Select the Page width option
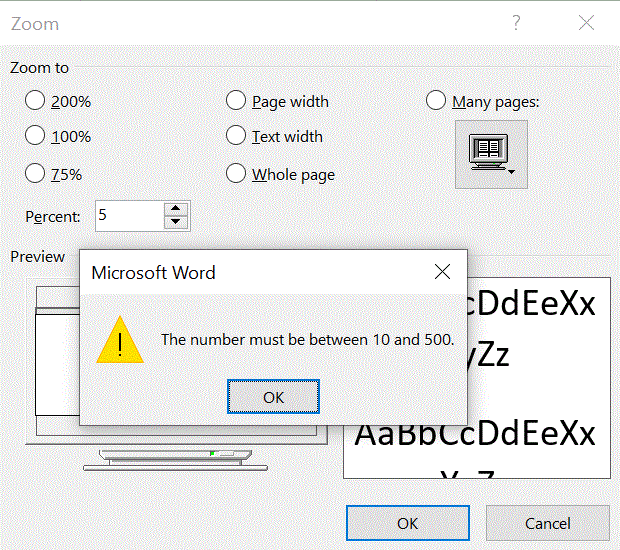 [236, 100]
